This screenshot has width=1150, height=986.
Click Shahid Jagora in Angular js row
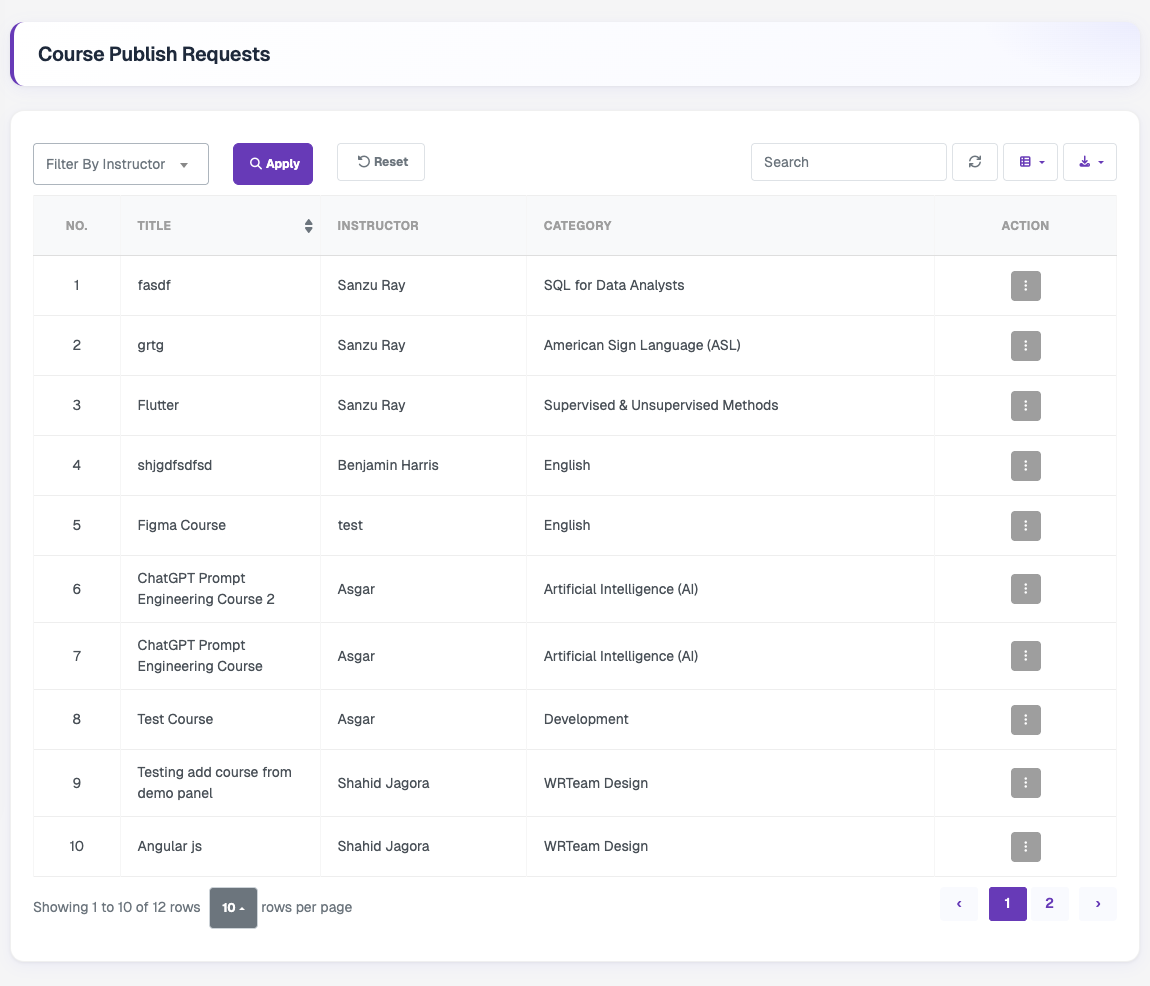[383, 846]
